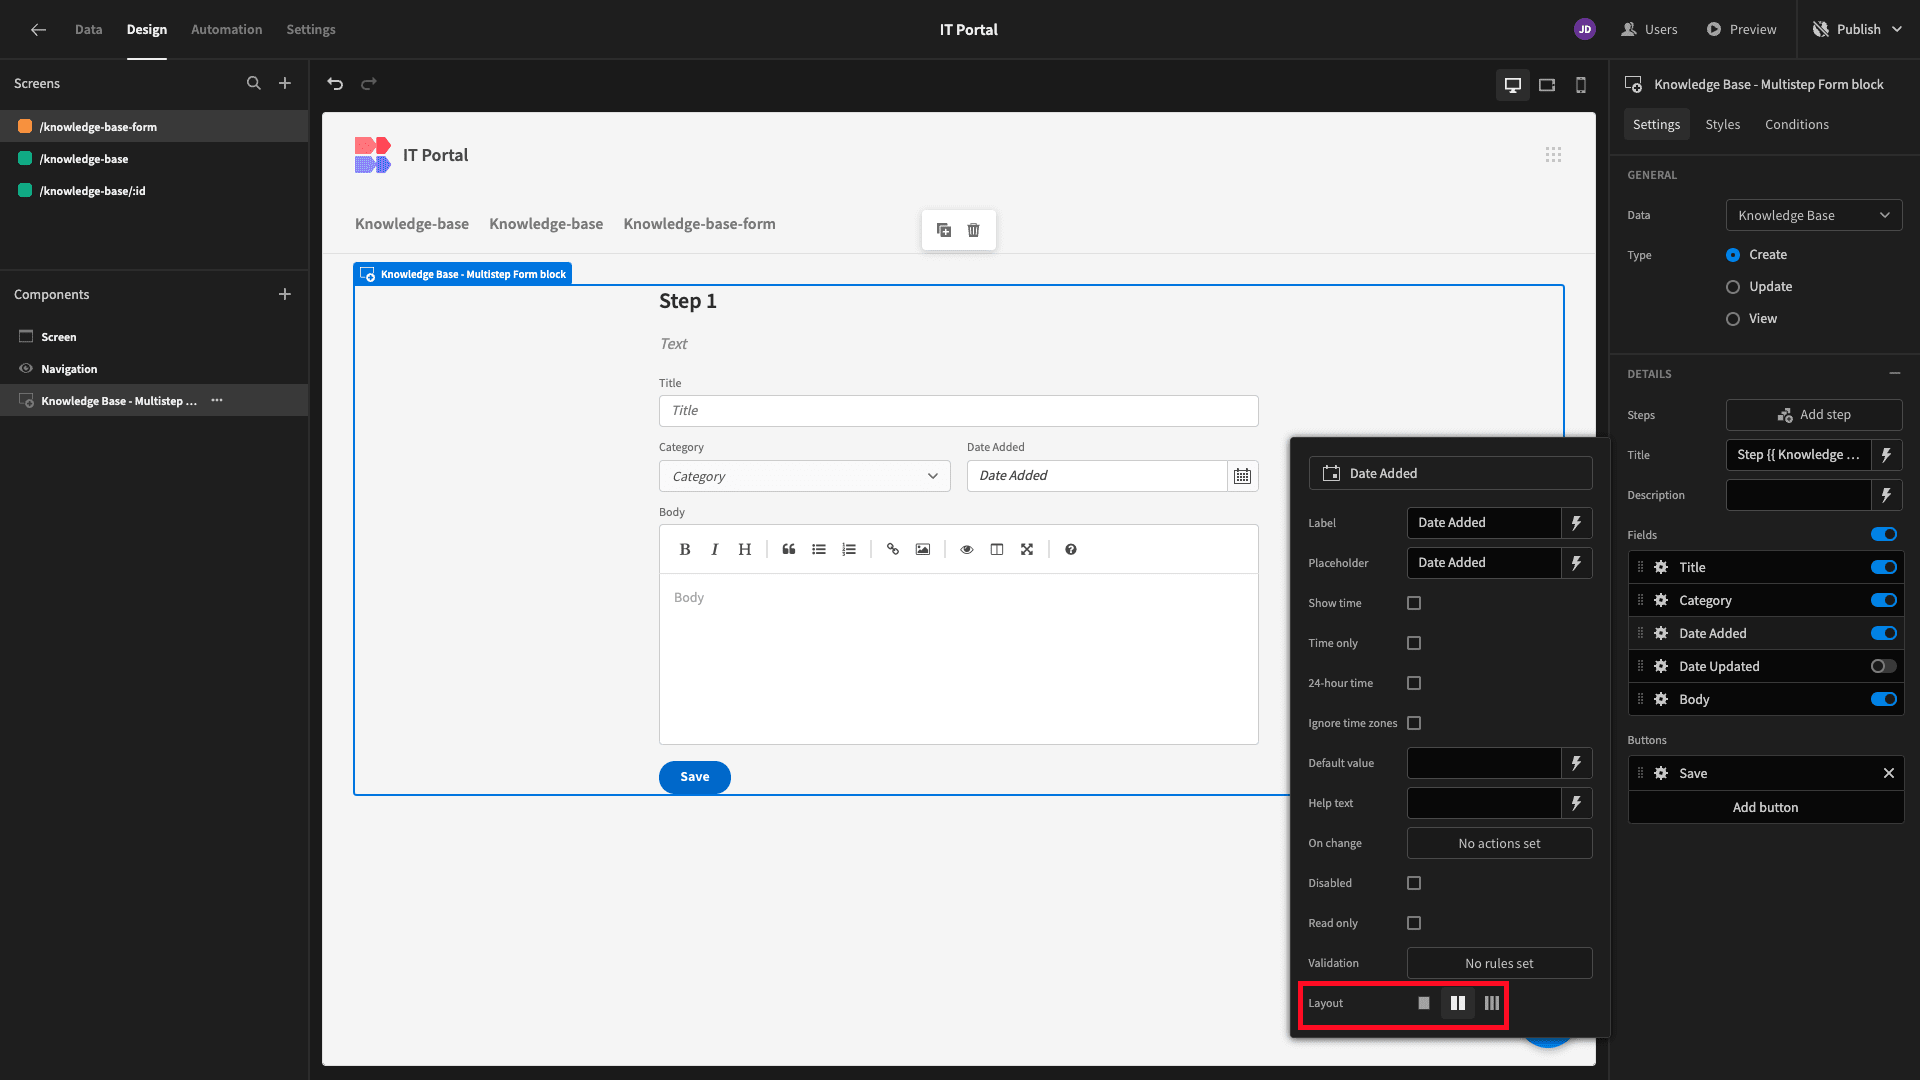Switch to desktop preview mode
The image size is (1920, 1080).
[x=1512, y=85]
